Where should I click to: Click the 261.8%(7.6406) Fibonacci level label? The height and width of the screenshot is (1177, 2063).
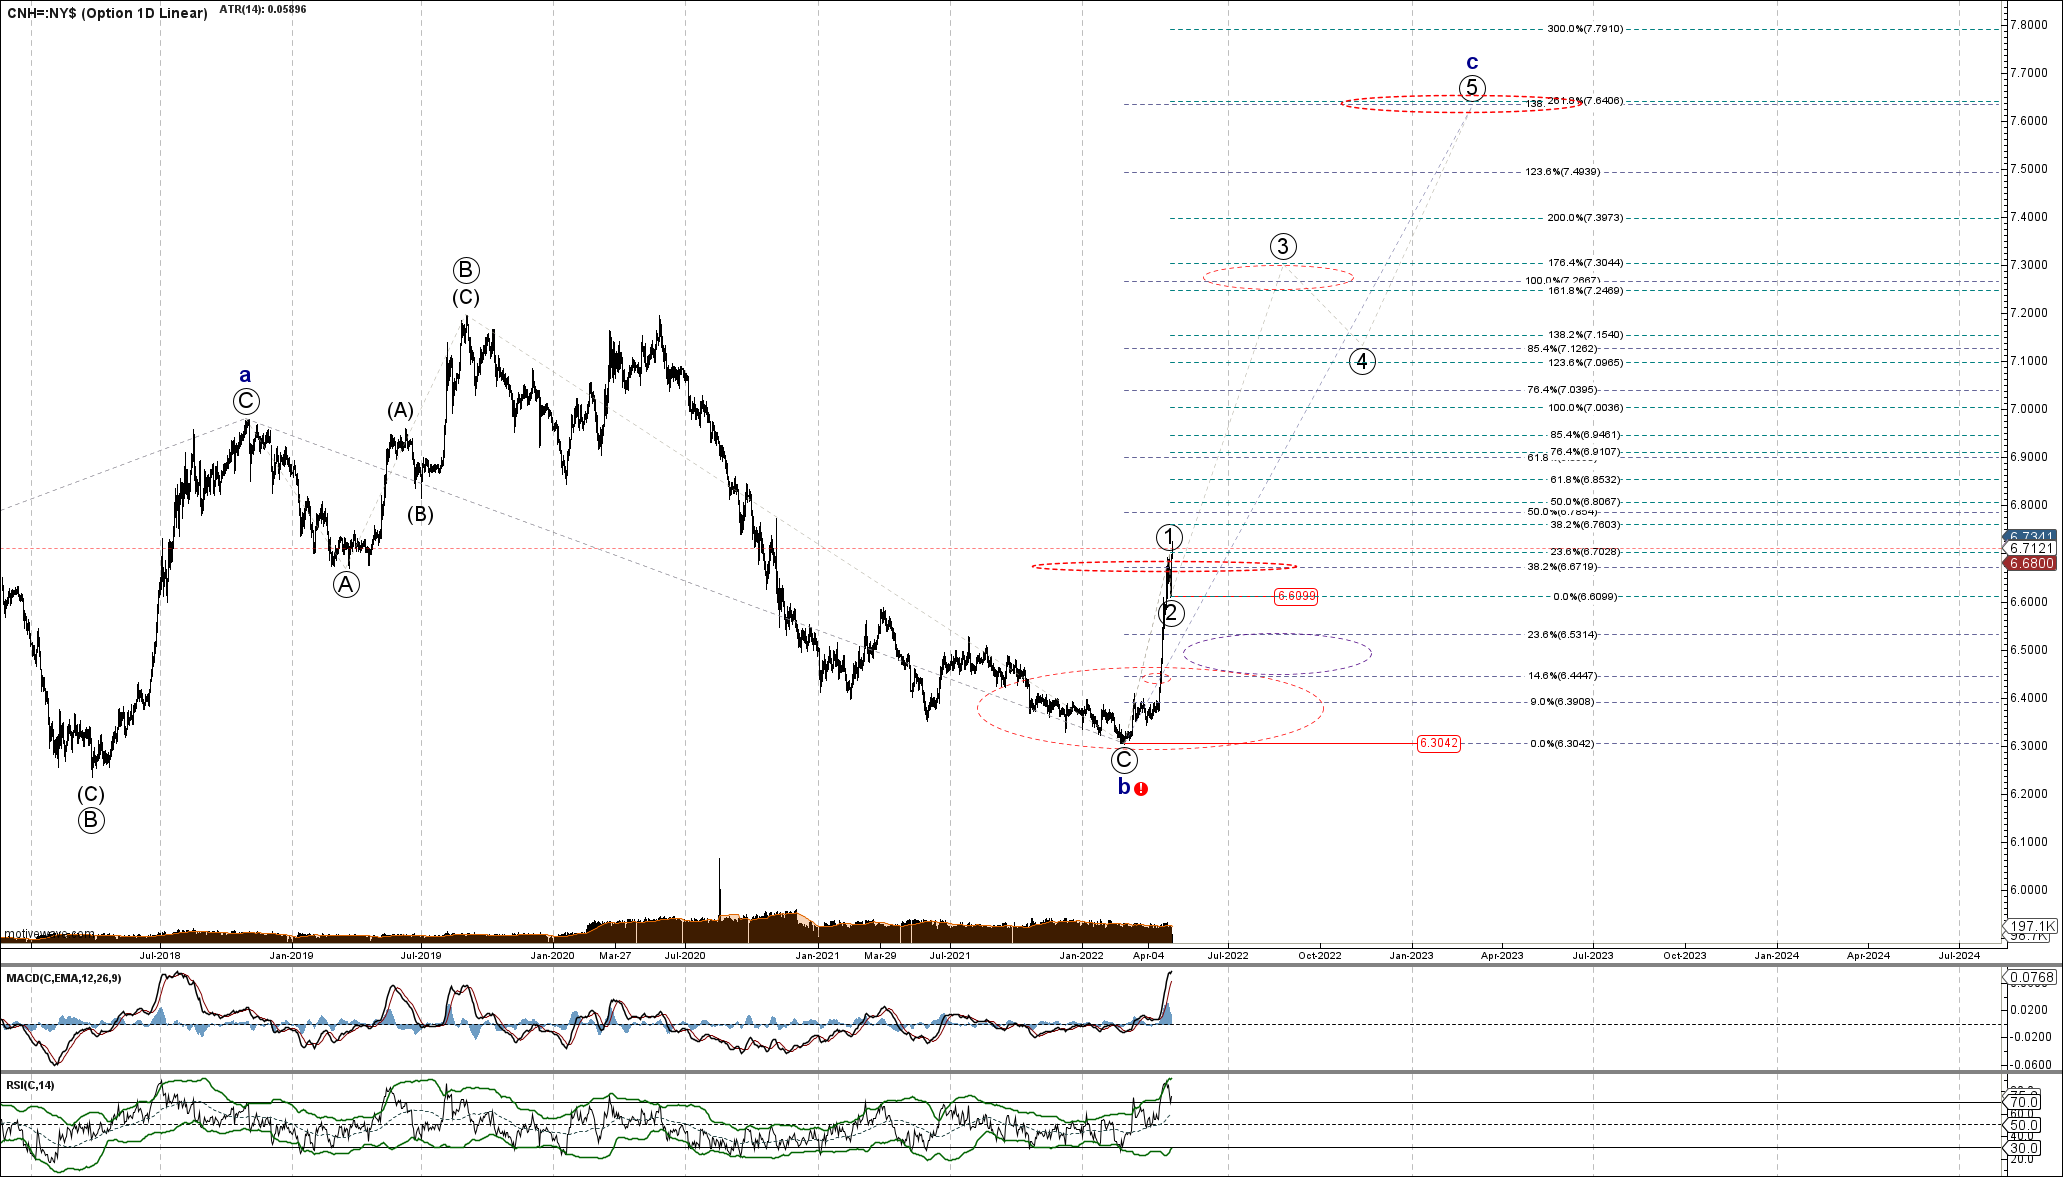[1585, 101]
